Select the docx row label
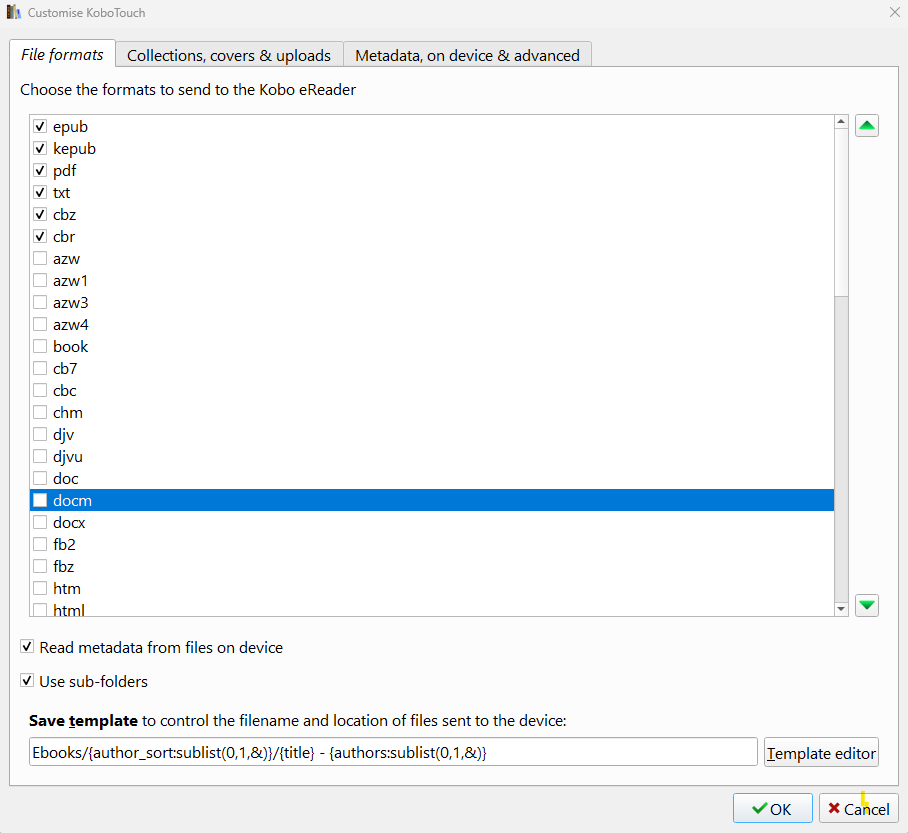908x833 pixels. (69, 523)
